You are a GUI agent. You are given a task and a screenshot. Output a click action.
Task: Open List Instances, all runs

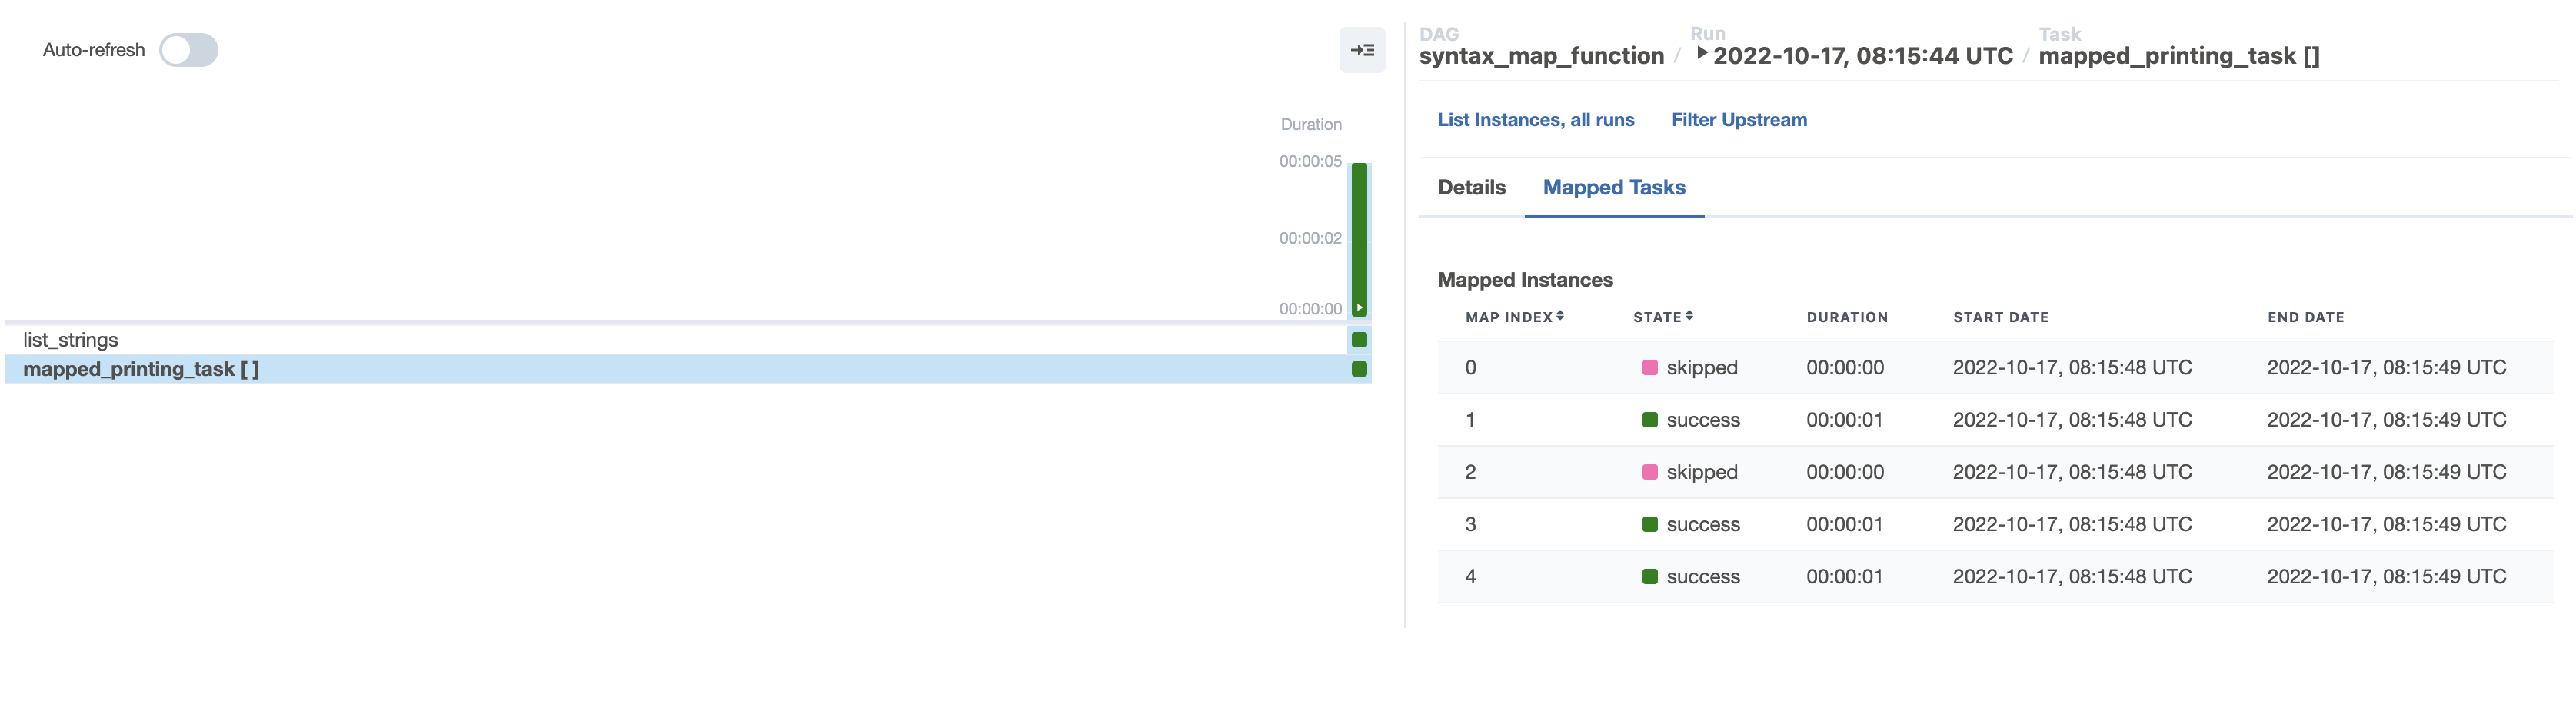[x=1536, y=119]
